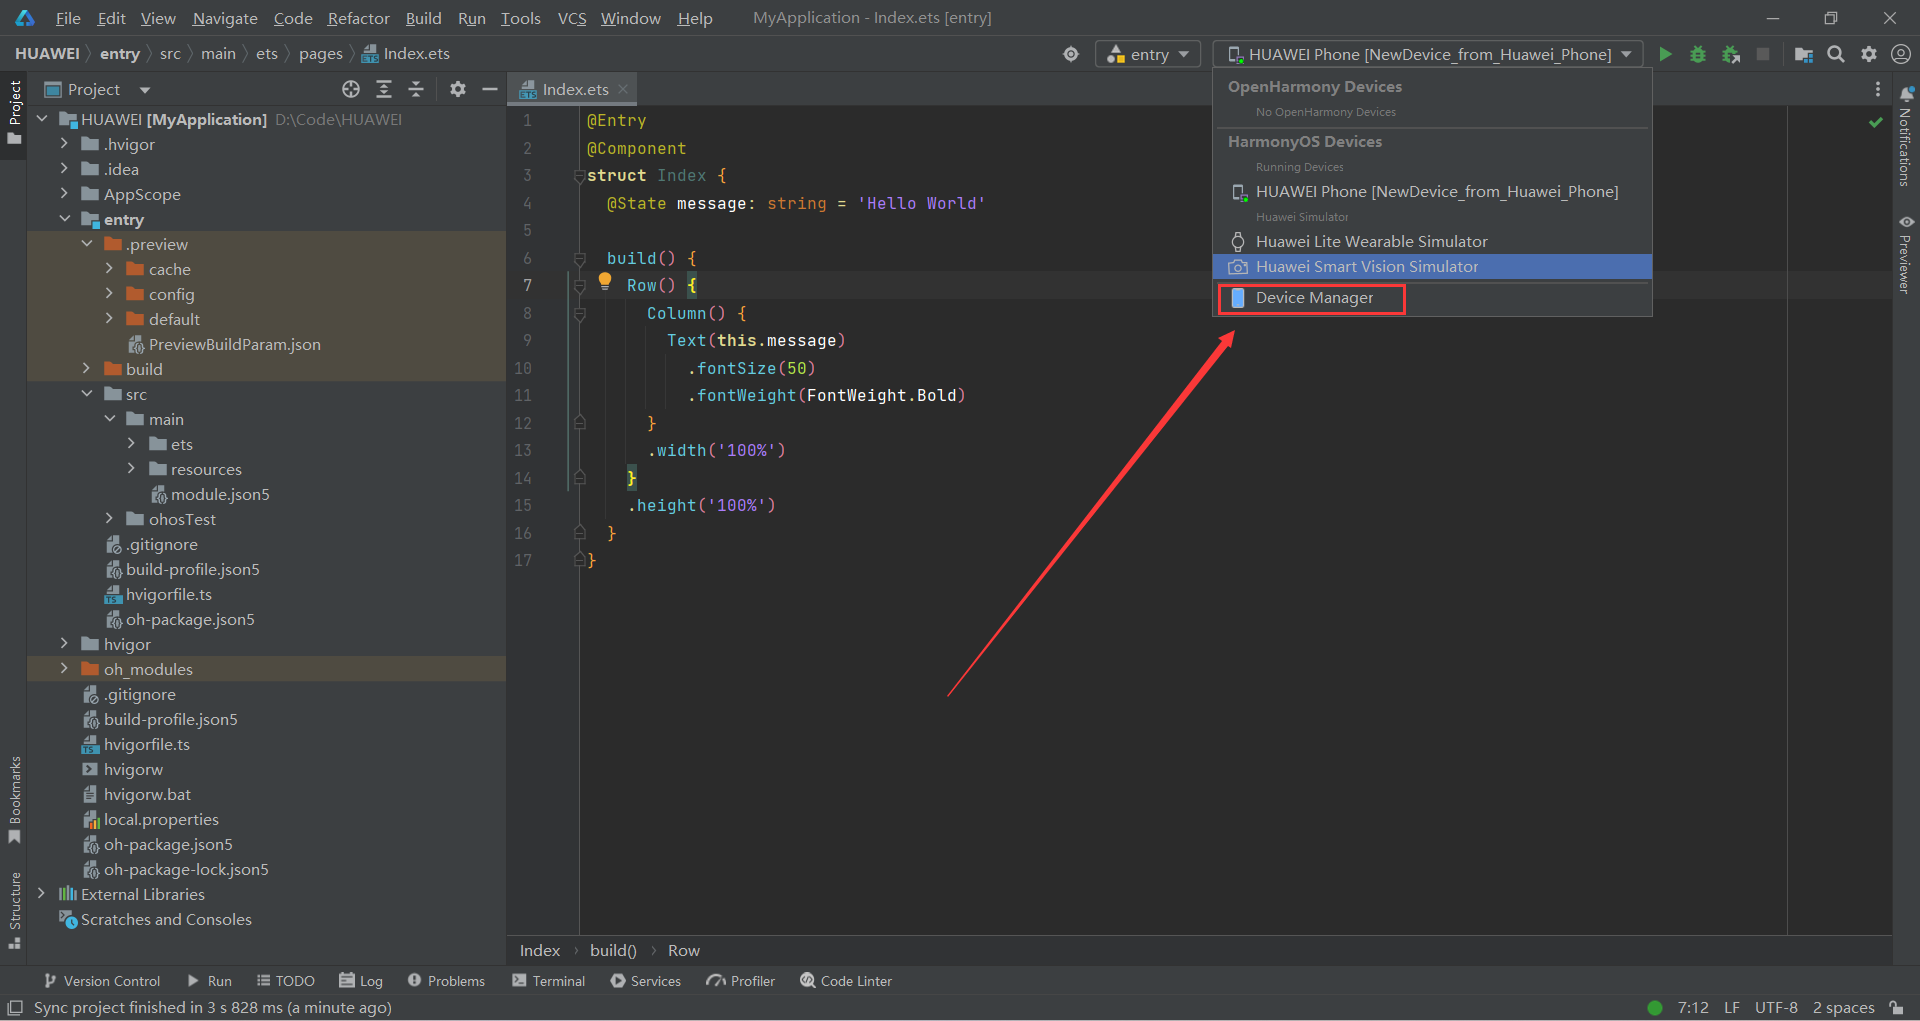Toggle the Project tool window side button
The width and height of the screenshot is (1920, 1021).
pos(14,112)
